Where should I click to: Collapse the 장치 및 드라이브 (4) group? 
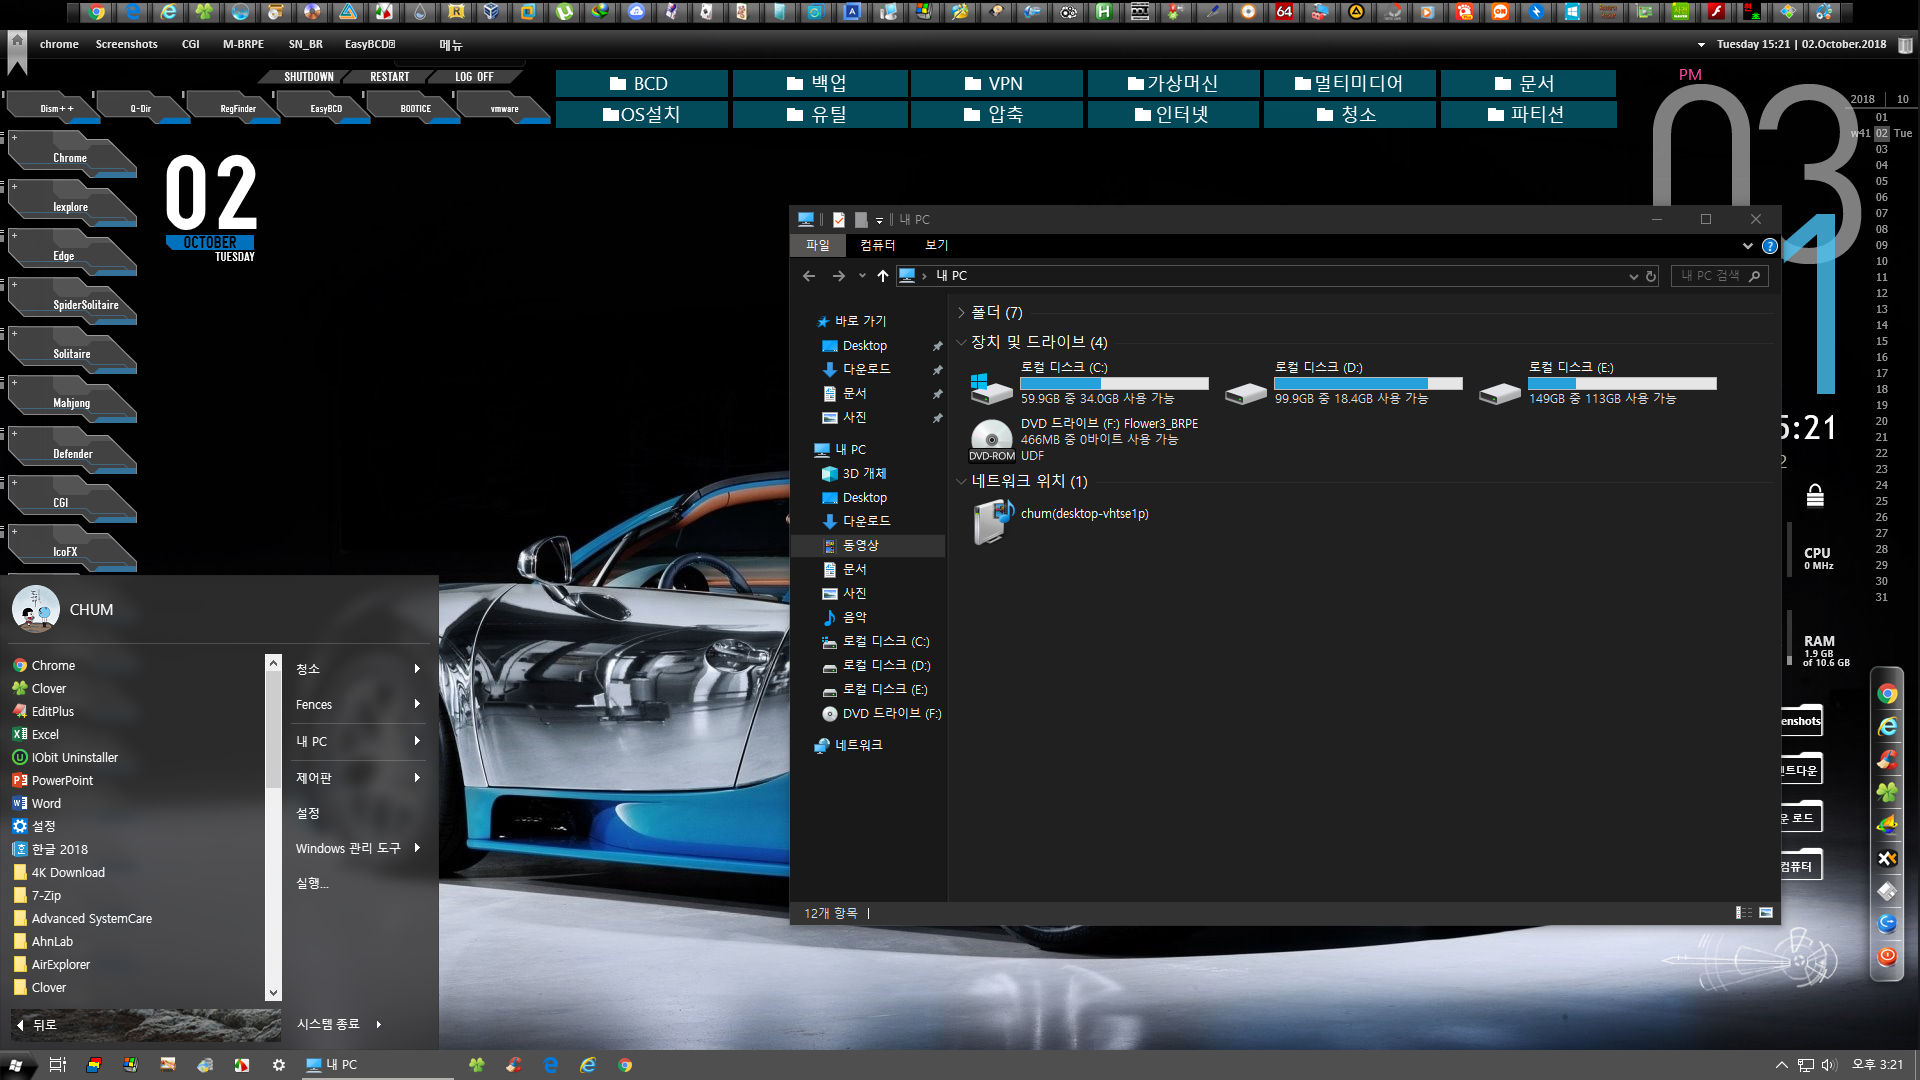(961, 342)
